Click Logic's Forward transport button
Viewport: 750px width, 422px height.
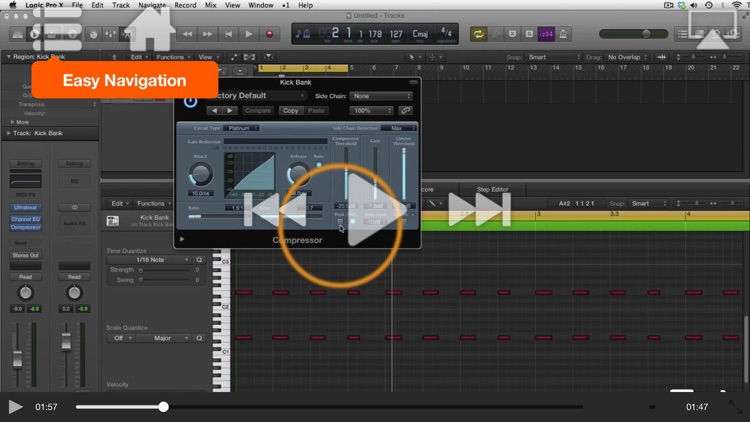pos(208,34)
